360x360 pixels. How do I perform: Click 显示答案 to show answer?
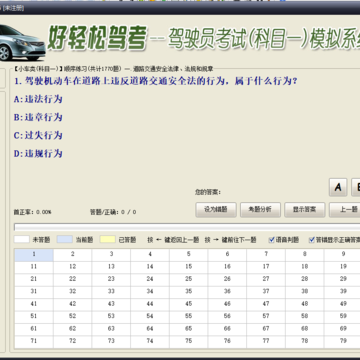305,210
